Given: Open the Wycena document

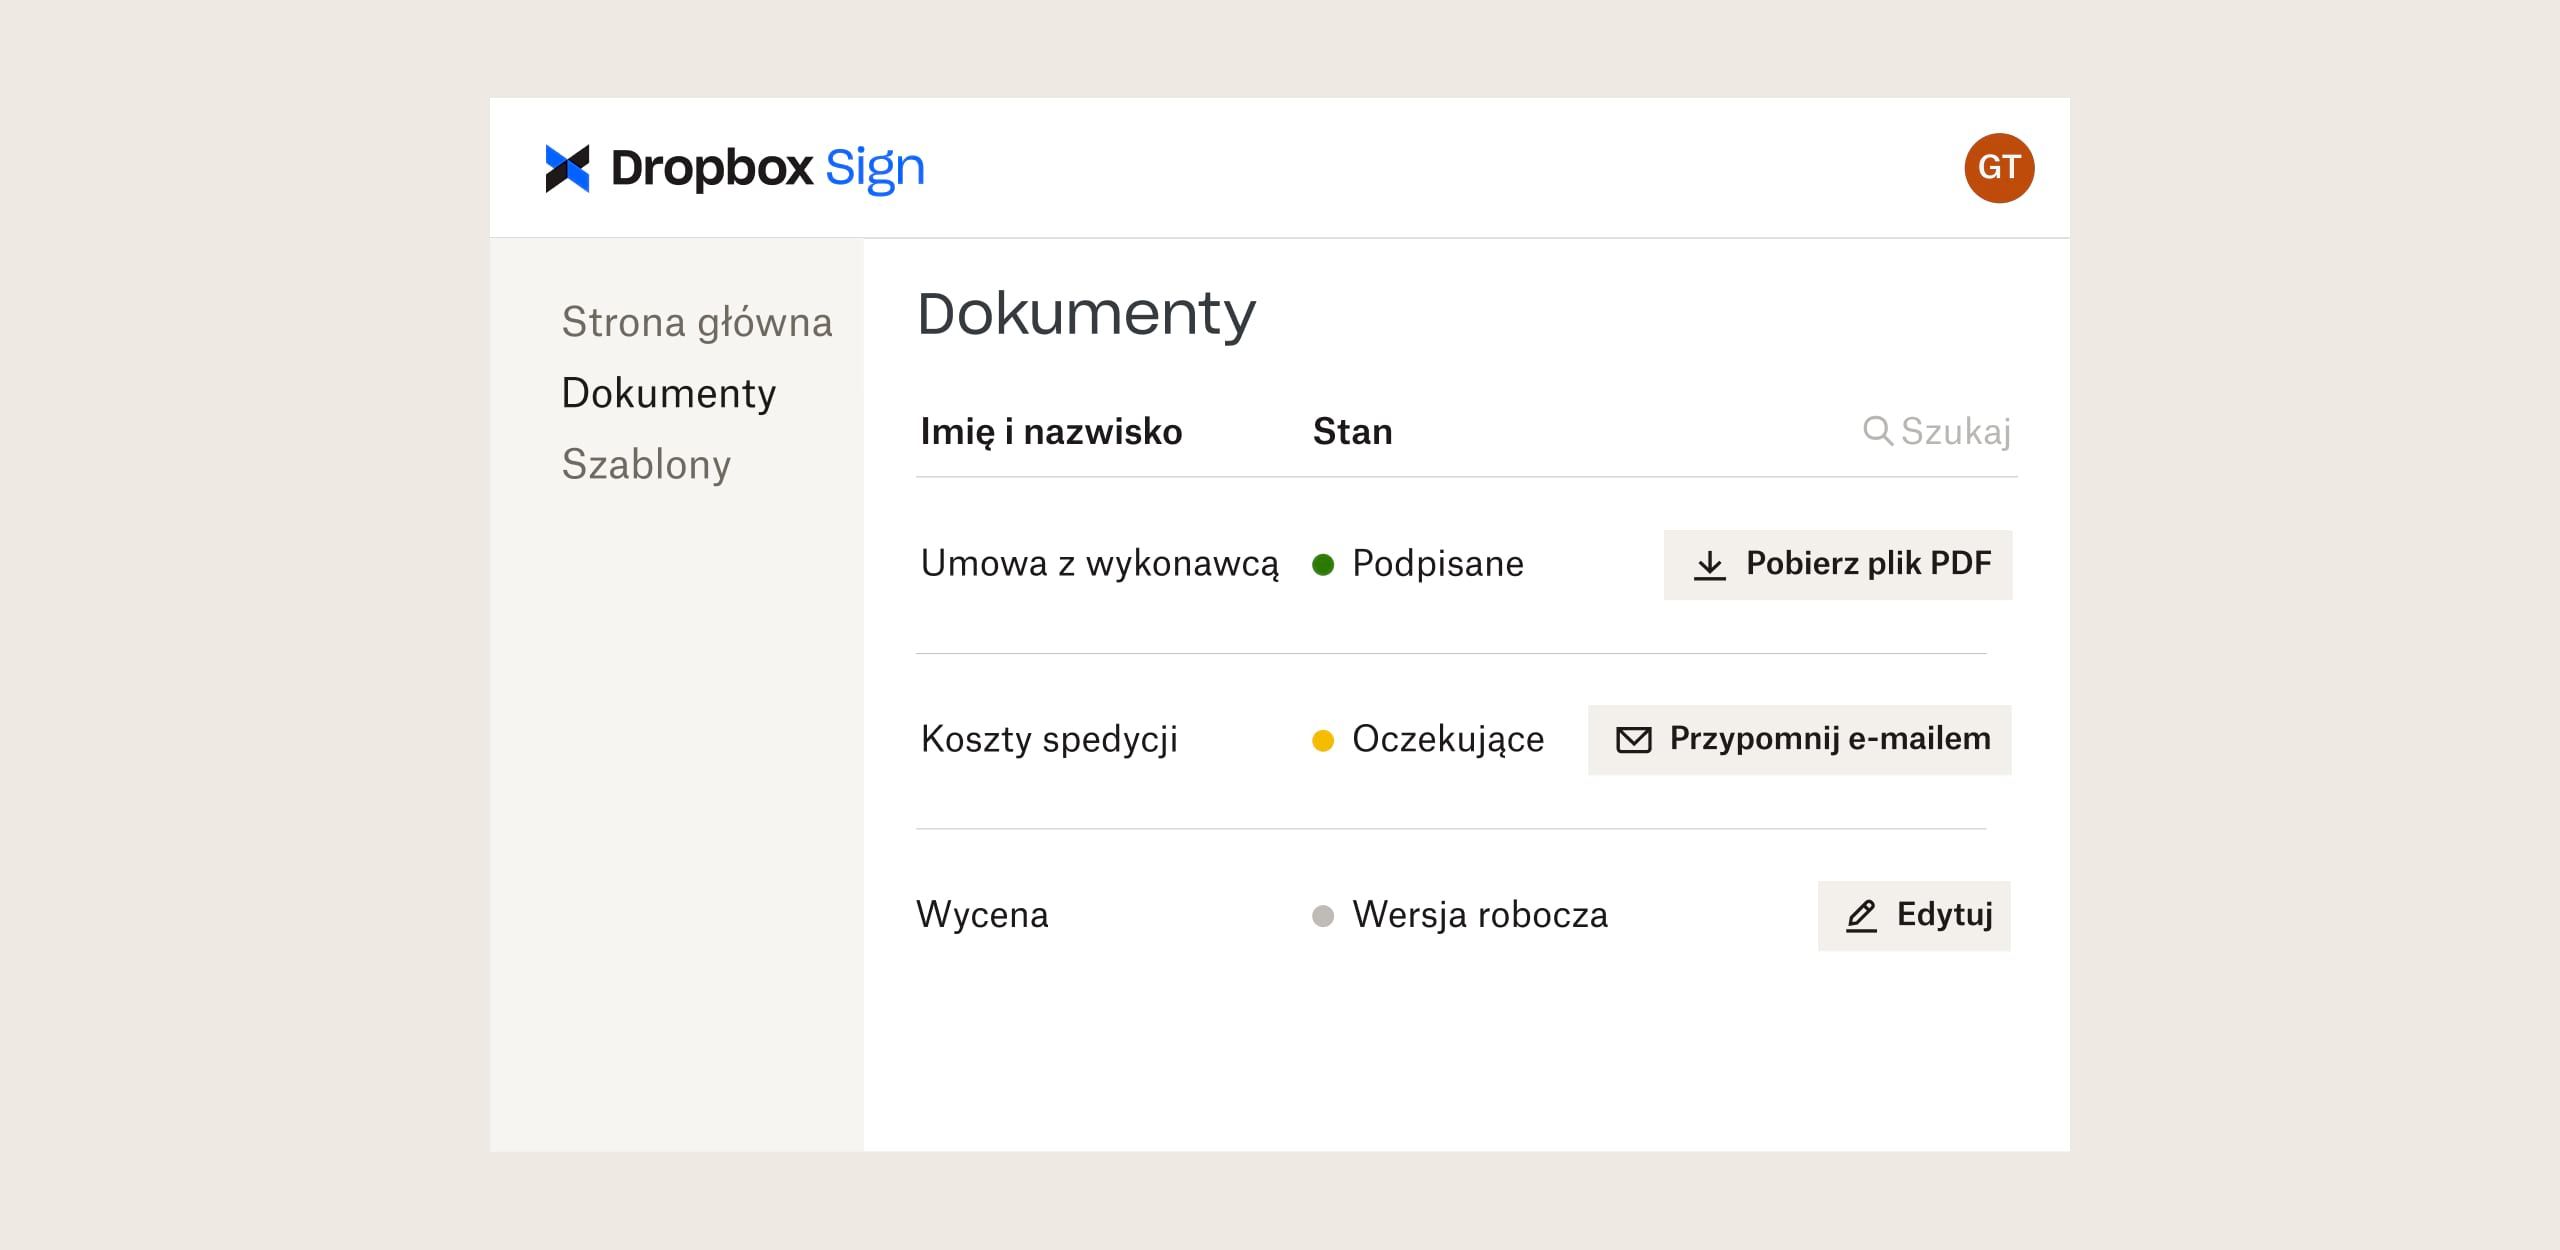Looking at the screenshot, I should [982, 915].
